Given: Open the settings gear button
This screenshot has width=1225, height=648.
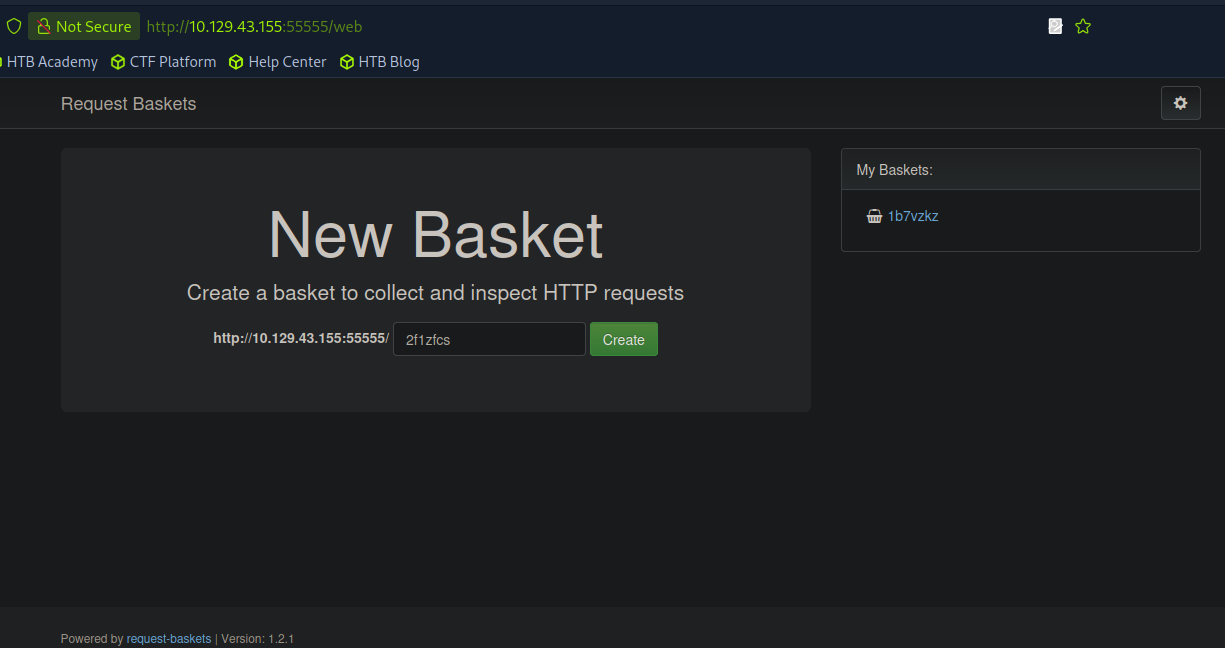Looking at the screenshot, I should pos(1180,103).
